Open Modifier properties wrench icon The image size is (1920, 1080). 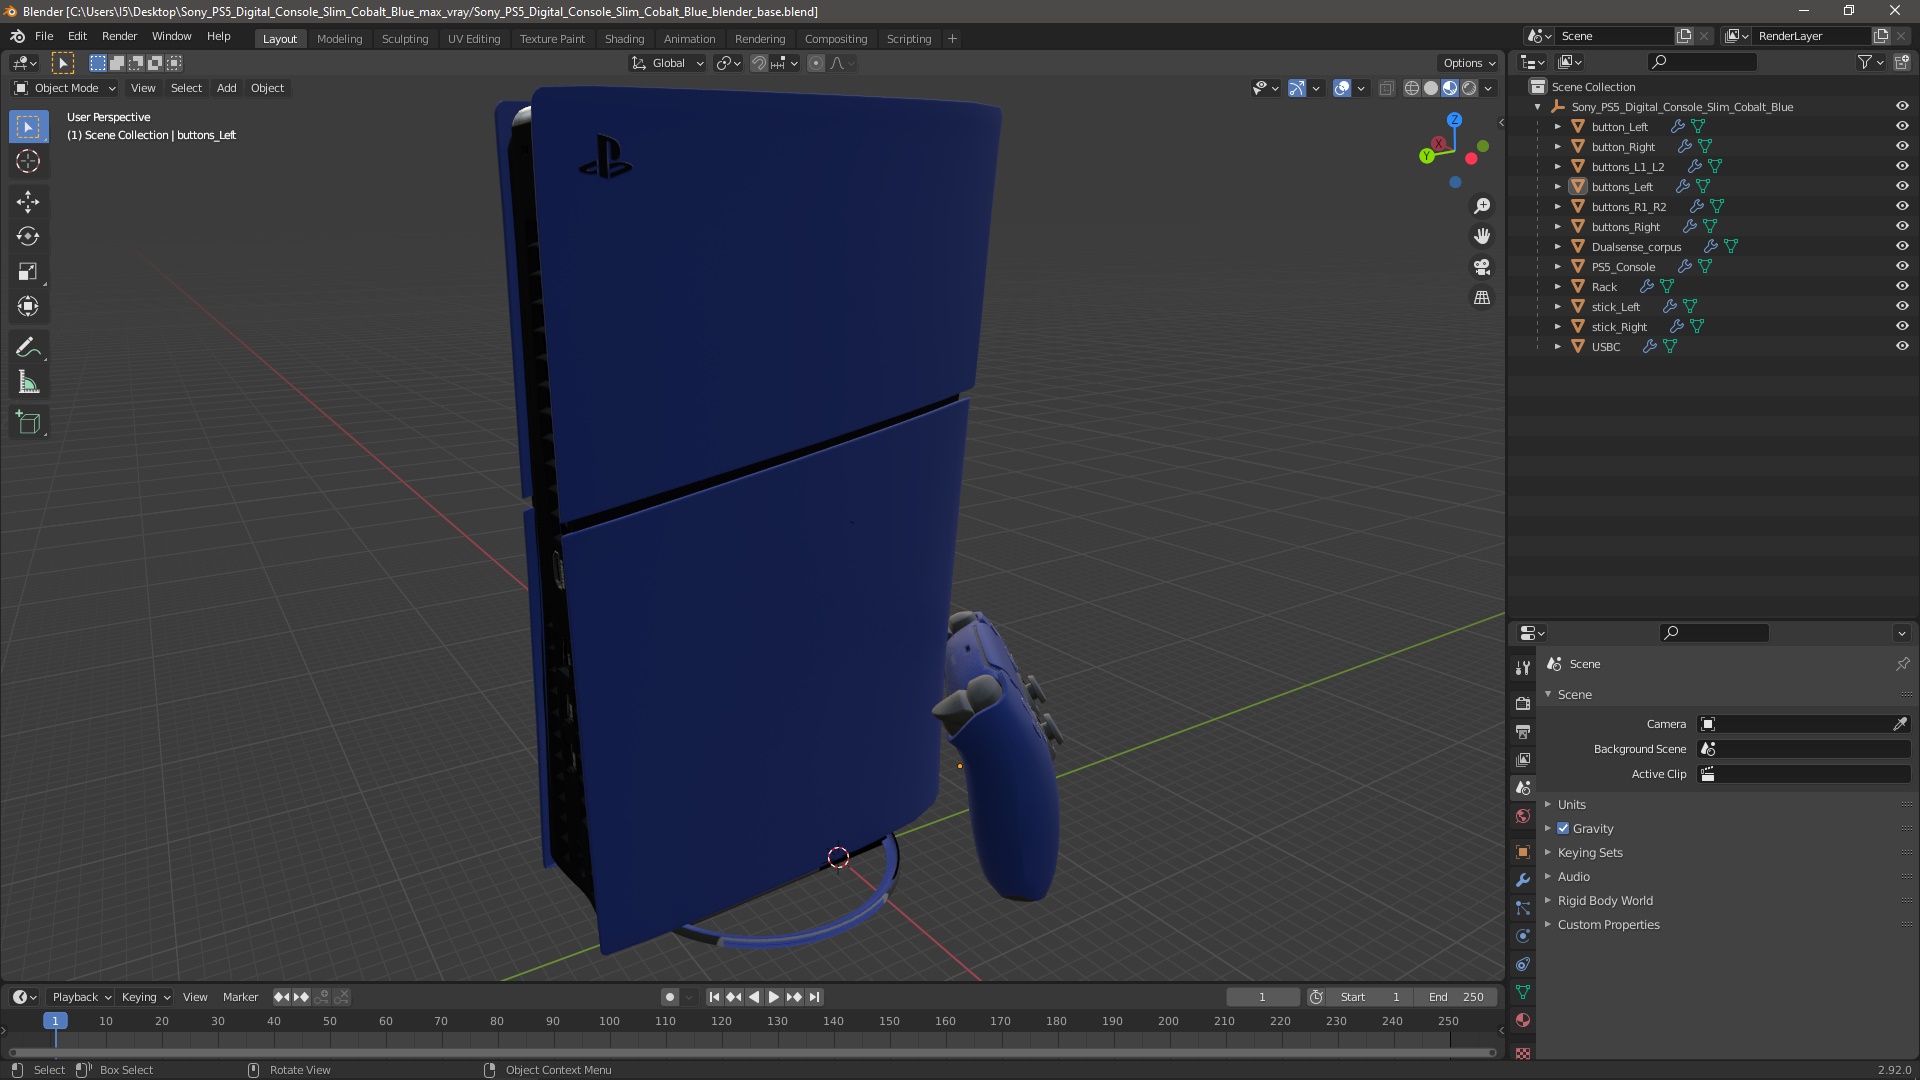[x=1523, y=880]
